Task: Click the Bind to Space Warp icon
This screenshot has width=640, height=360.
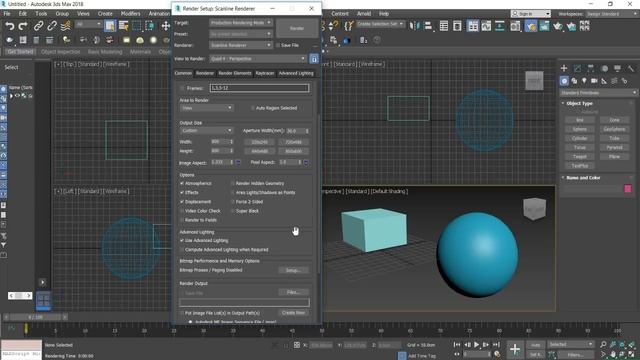Action: tap(65, 26)
